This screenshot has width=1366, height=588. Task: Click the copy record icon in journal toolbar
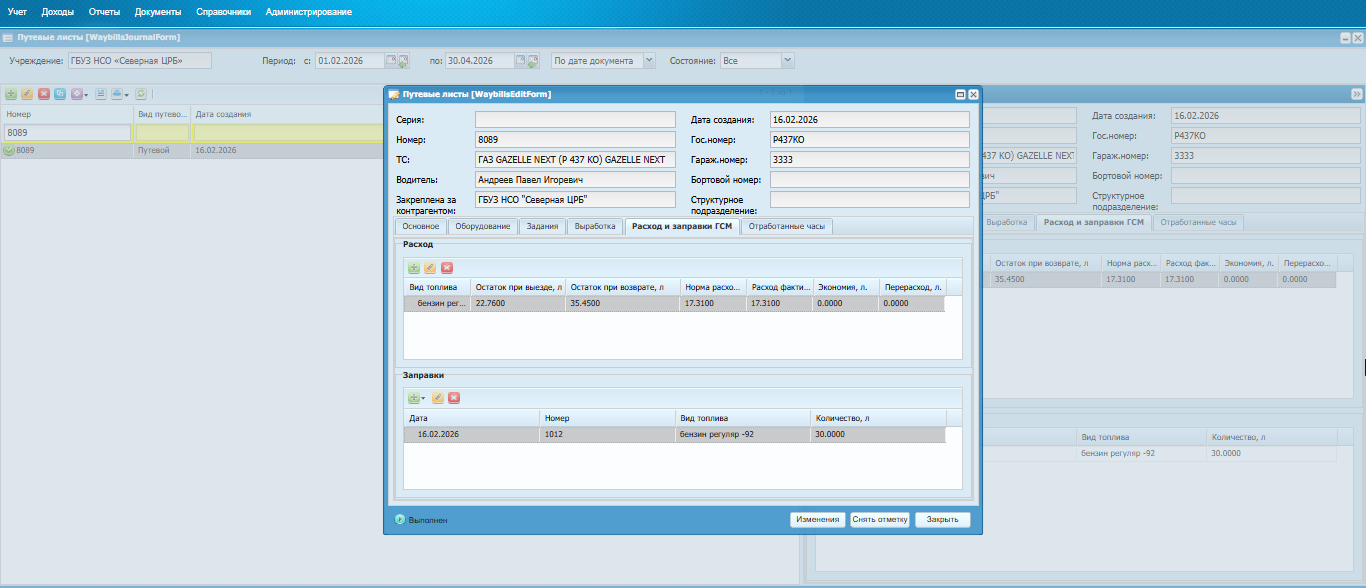click(x=60, y=94)
